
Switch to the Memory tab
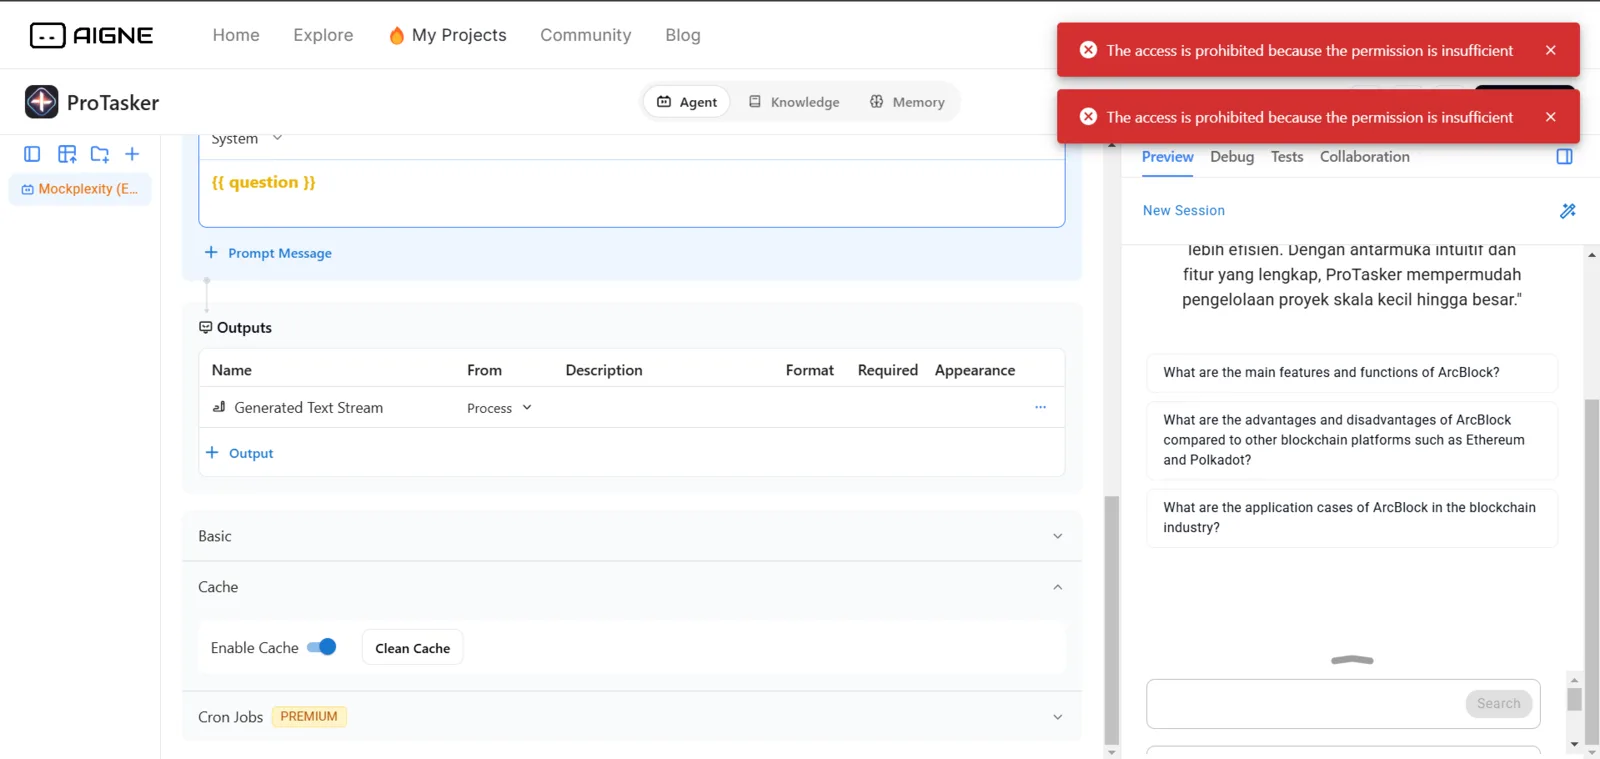click(907, 102)
